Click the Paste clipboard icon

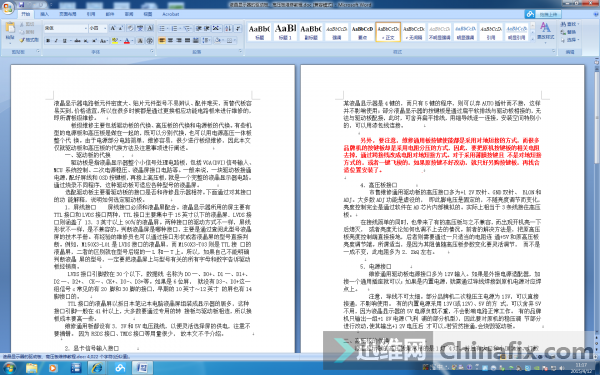pyautogui.click(x=10, y=30)
